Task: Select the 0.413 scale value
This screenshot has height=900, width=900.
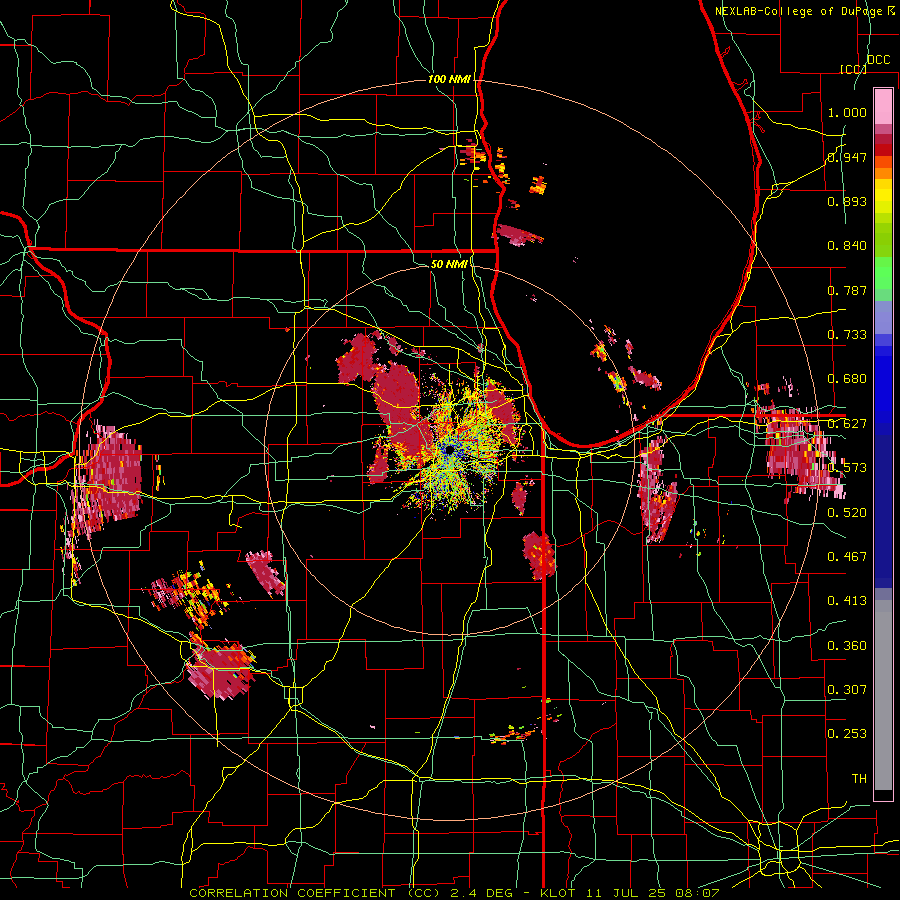Action: [x=847, y=601]
